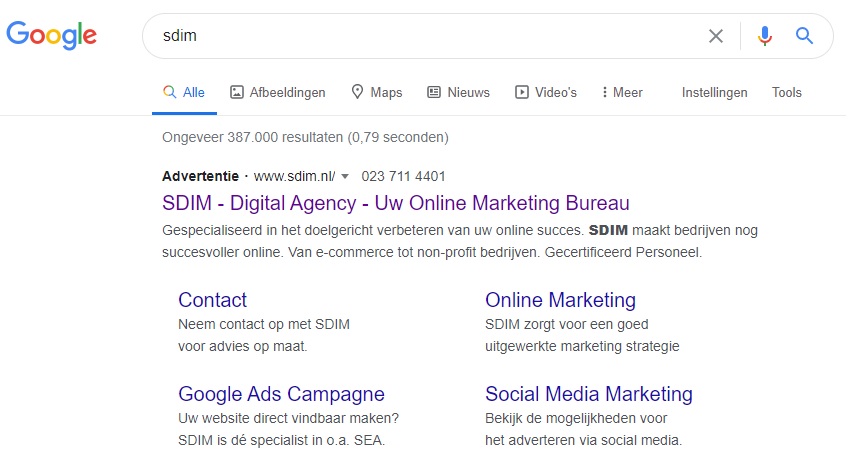The image size is (848, 475).
Task: Open the Tools options
Action: point(786,93)
